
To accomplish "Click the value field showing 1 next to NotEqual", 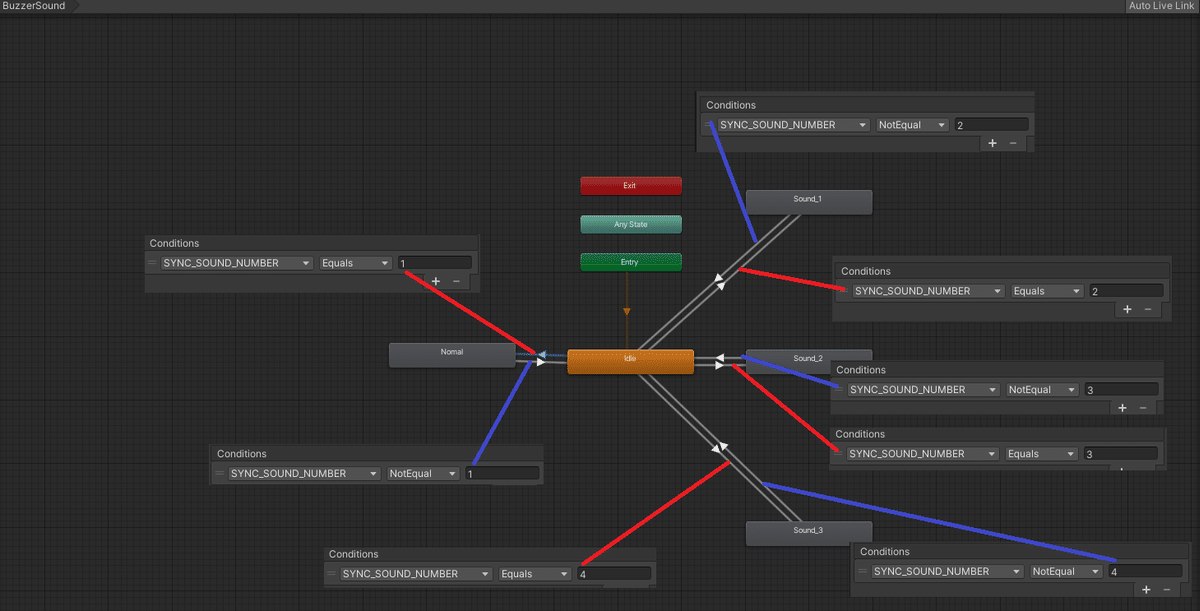I will tap(502, 473).
